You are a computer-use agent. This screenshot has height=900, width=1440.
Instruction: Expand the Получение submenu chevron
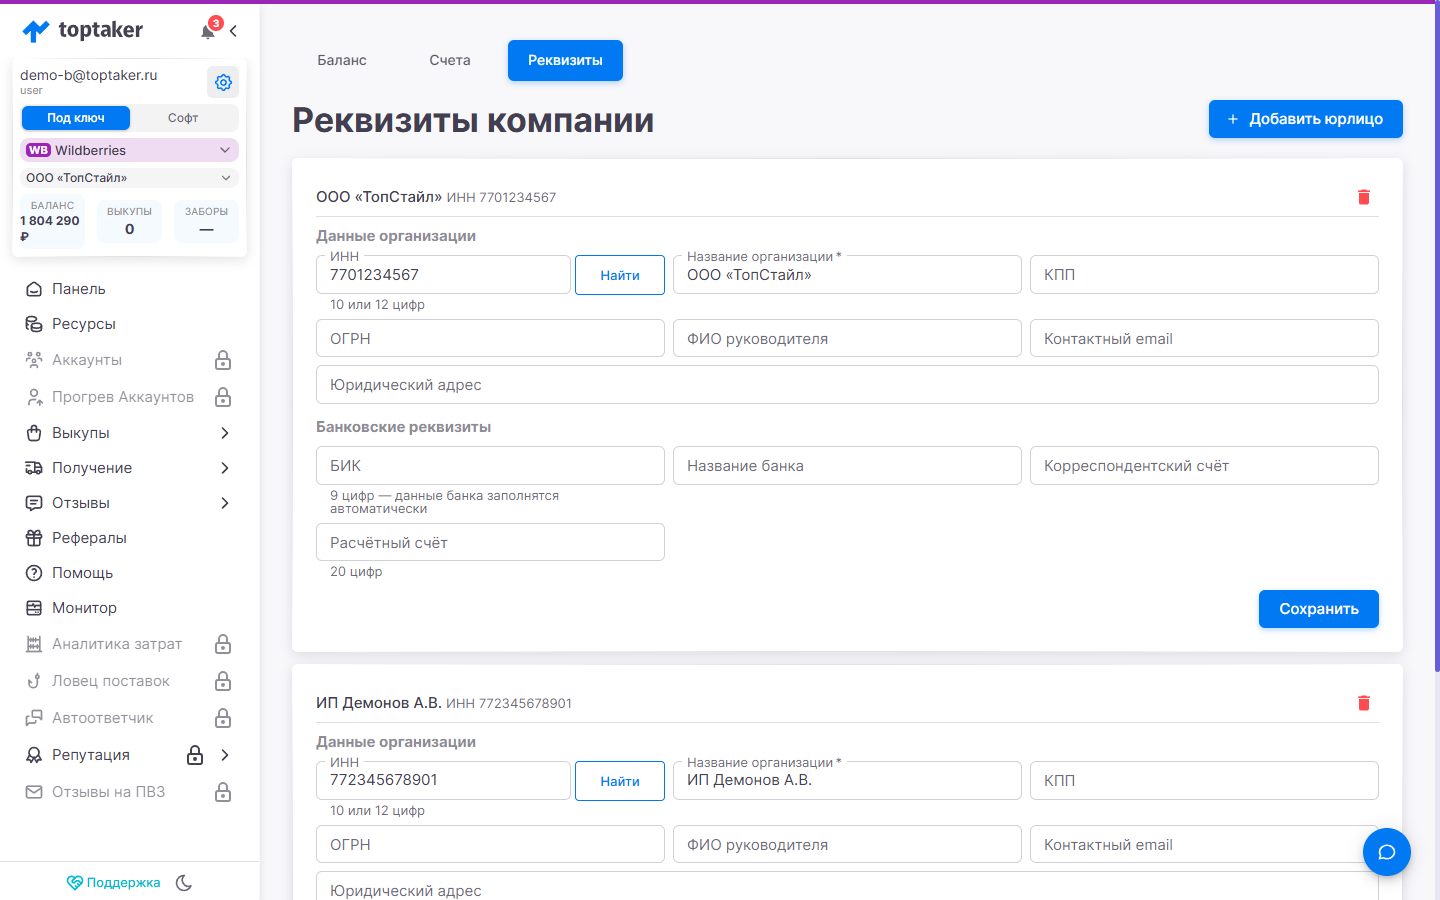click(225, 468)
